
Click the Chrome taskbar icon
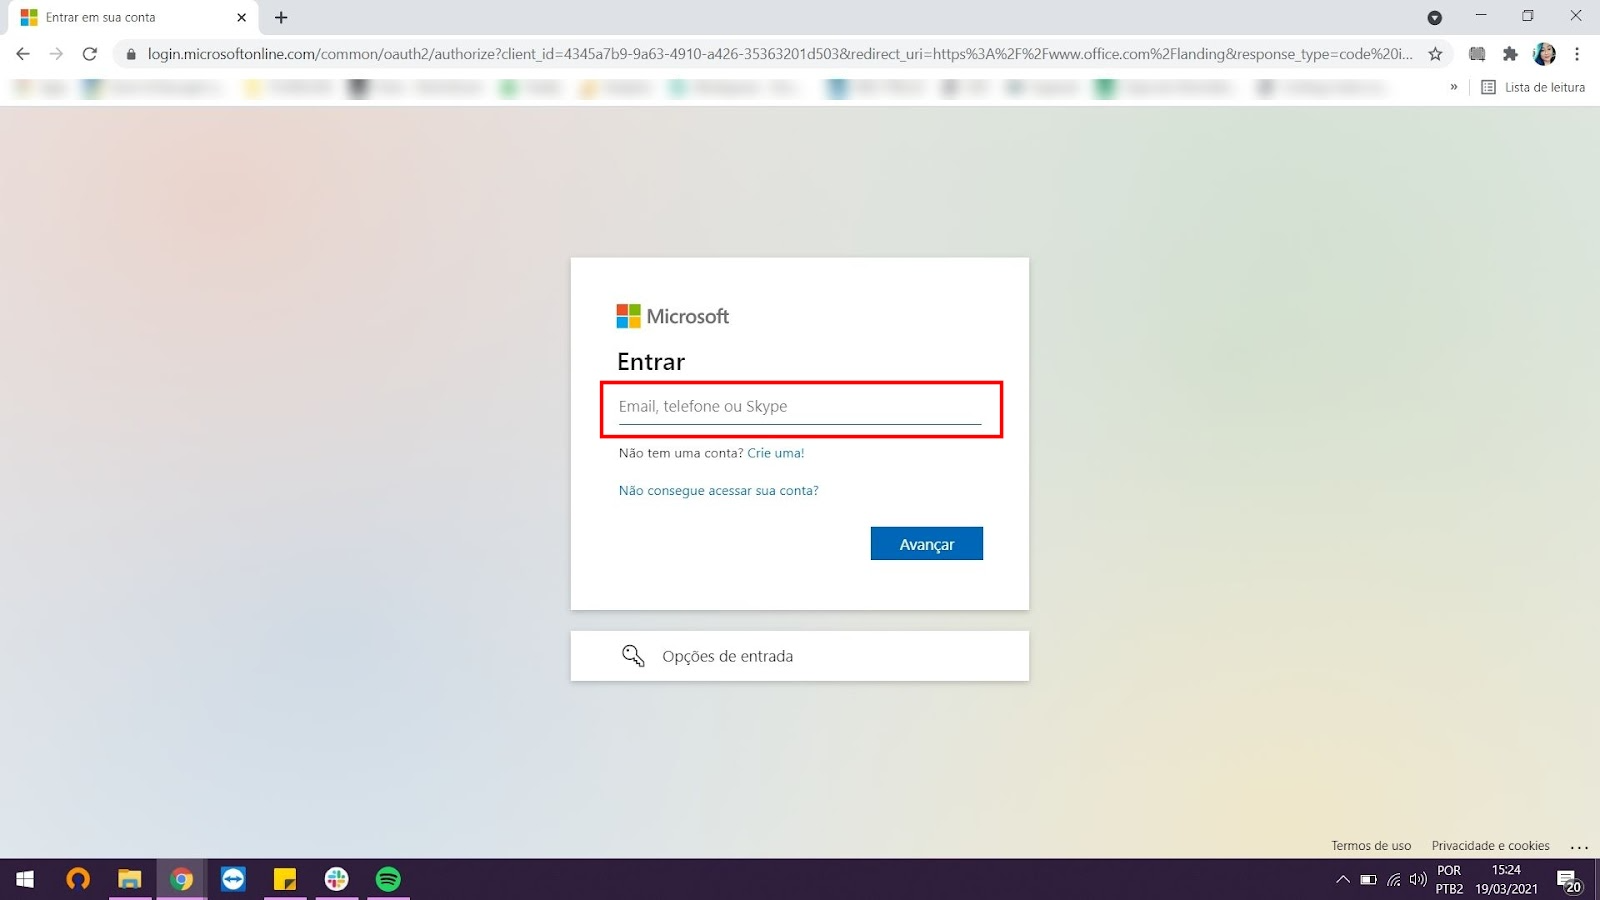point(181,879)
